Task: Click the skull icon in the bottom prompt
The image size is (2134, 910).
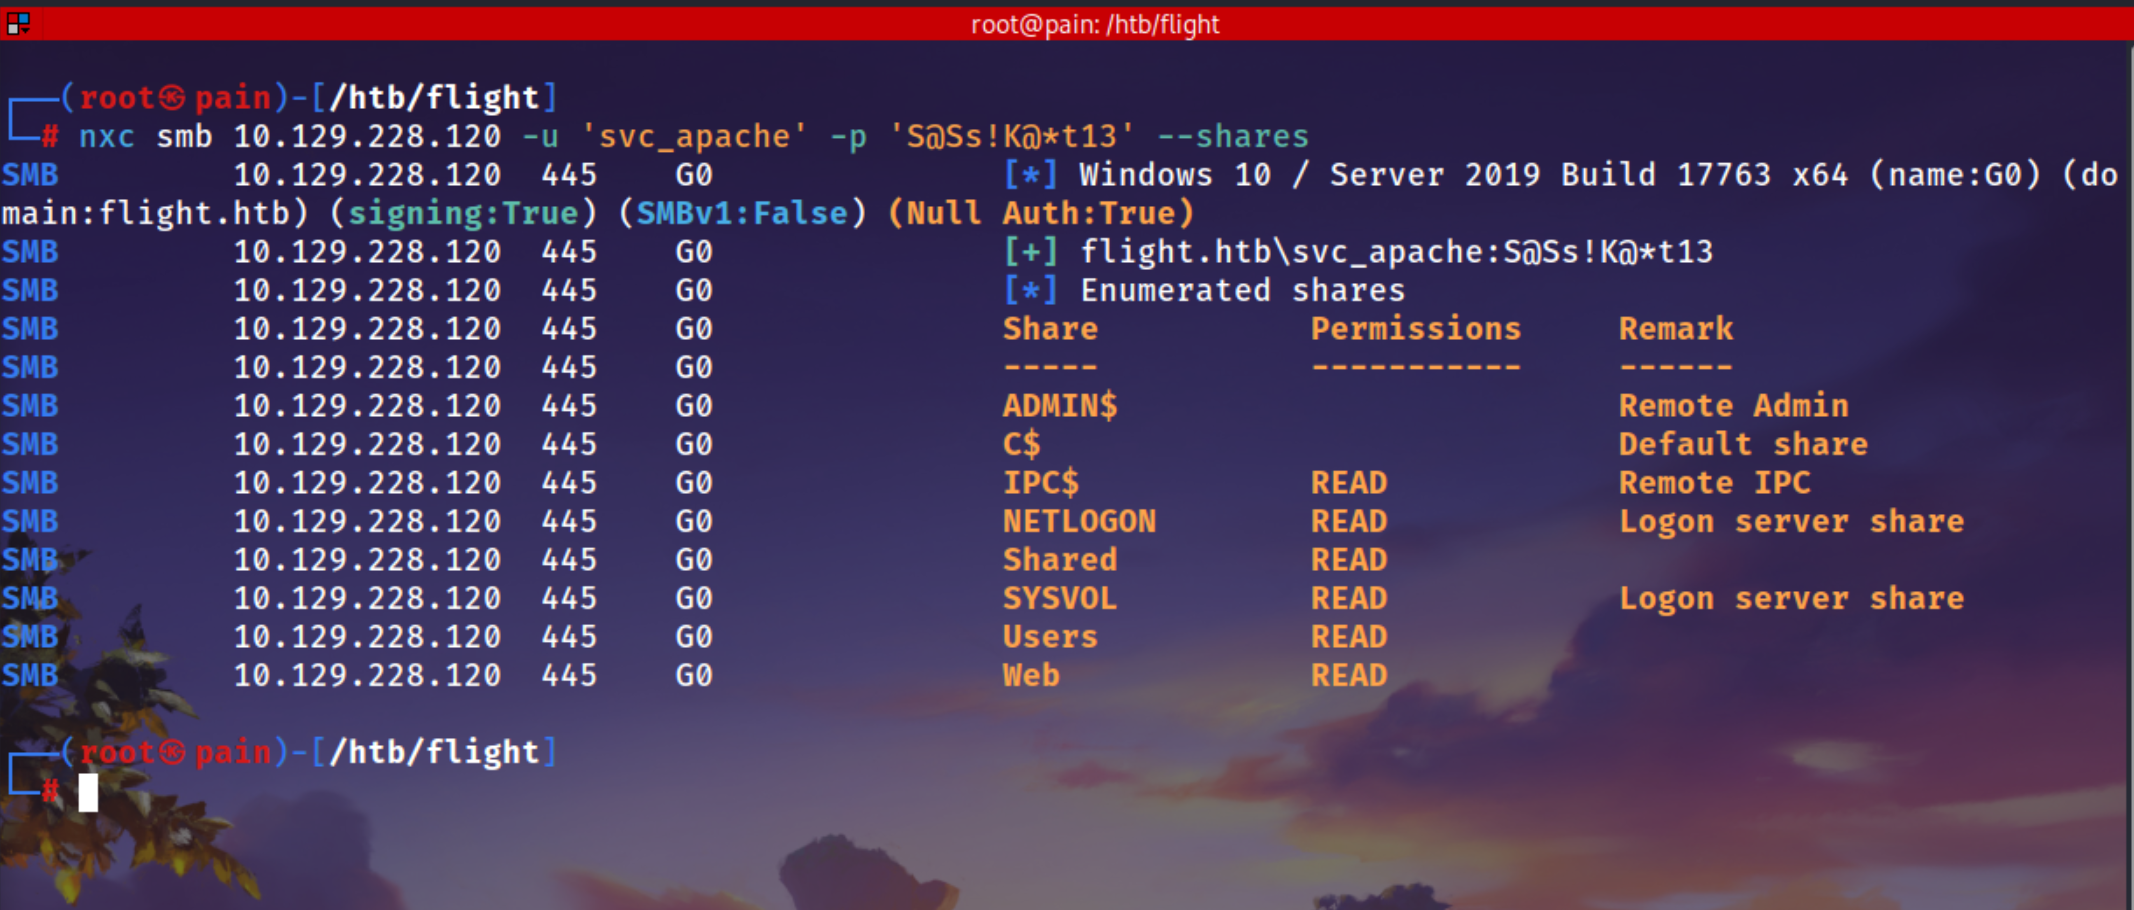Action: coord(173,752)
